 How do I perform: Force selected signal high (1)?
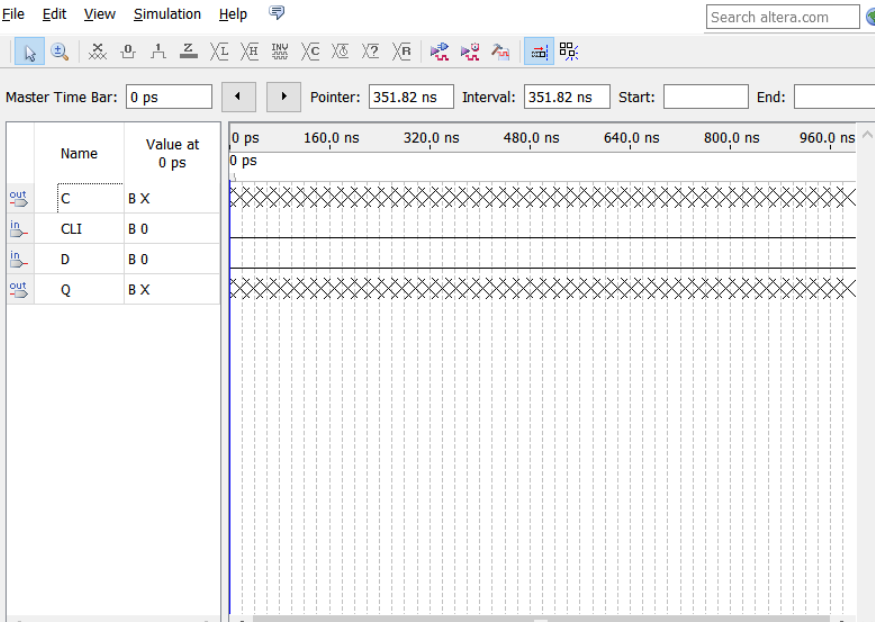click(158, 52)
